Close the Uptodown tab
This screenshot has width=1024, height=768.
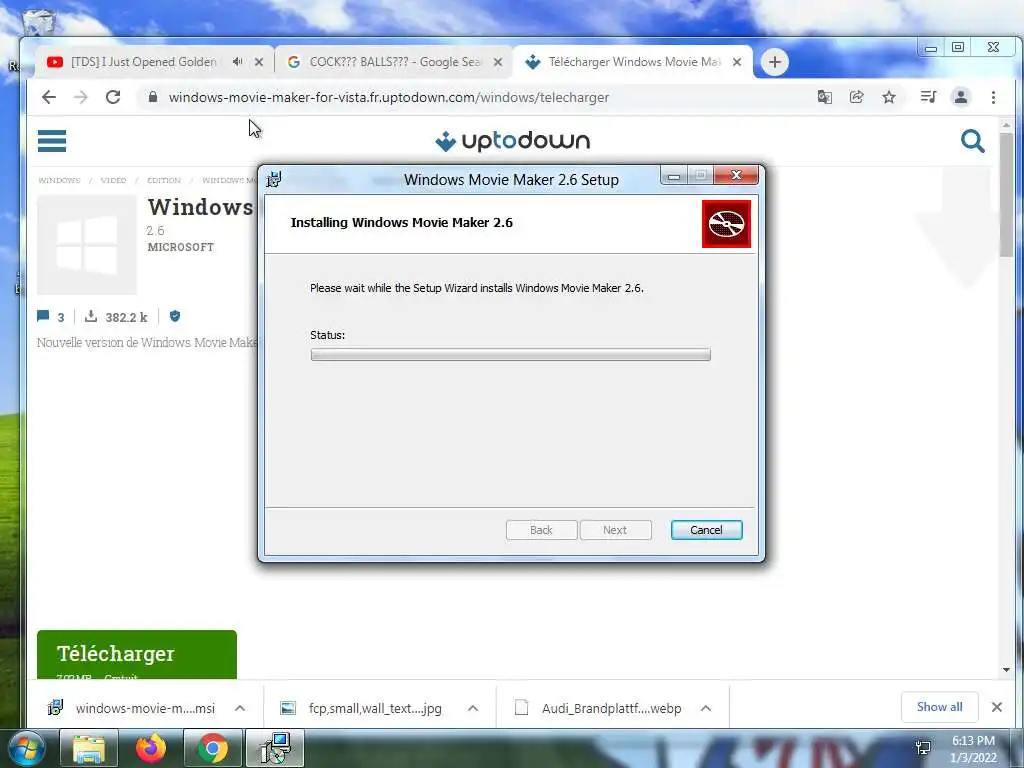point(737,62)
